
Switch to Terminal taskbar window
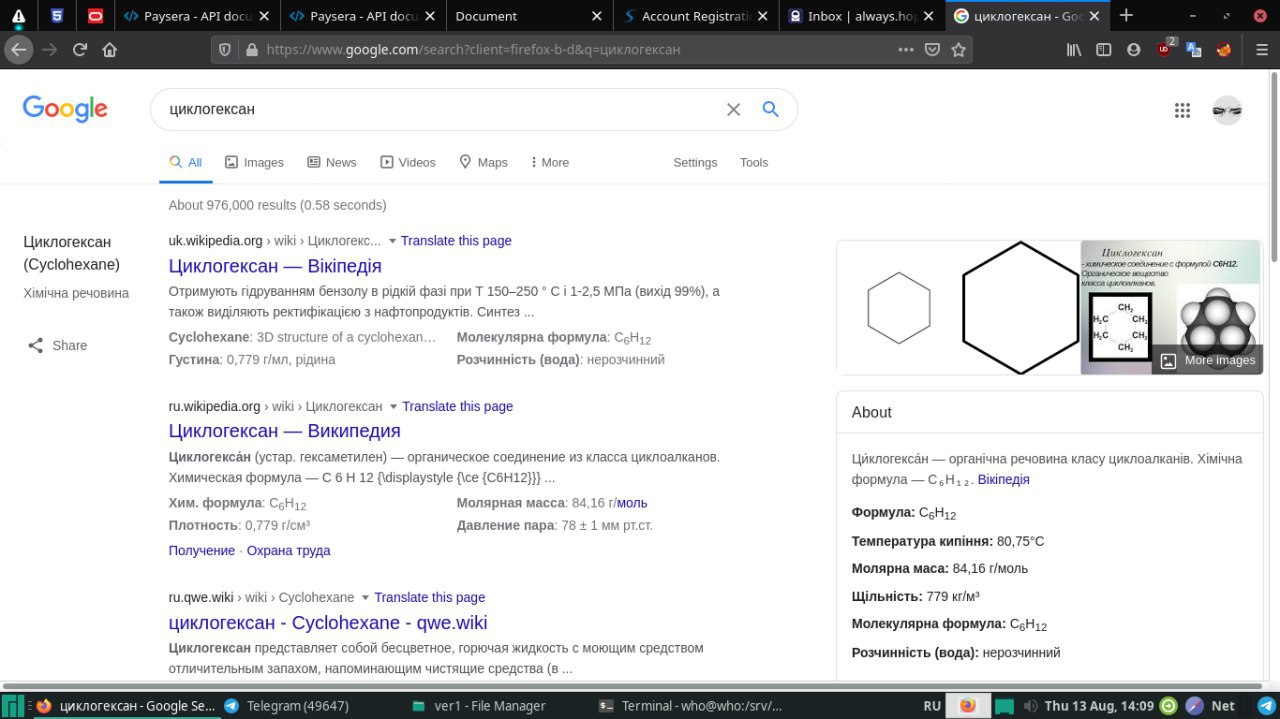pyautogui.click(x=690, y=706)
